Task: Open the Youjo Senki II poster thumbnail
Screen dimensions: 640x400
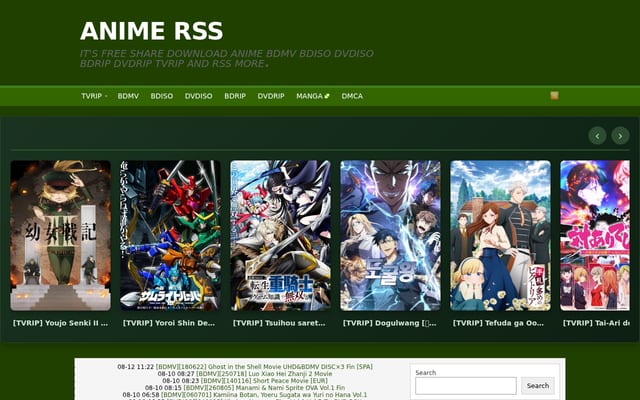Action: [60, 236]
